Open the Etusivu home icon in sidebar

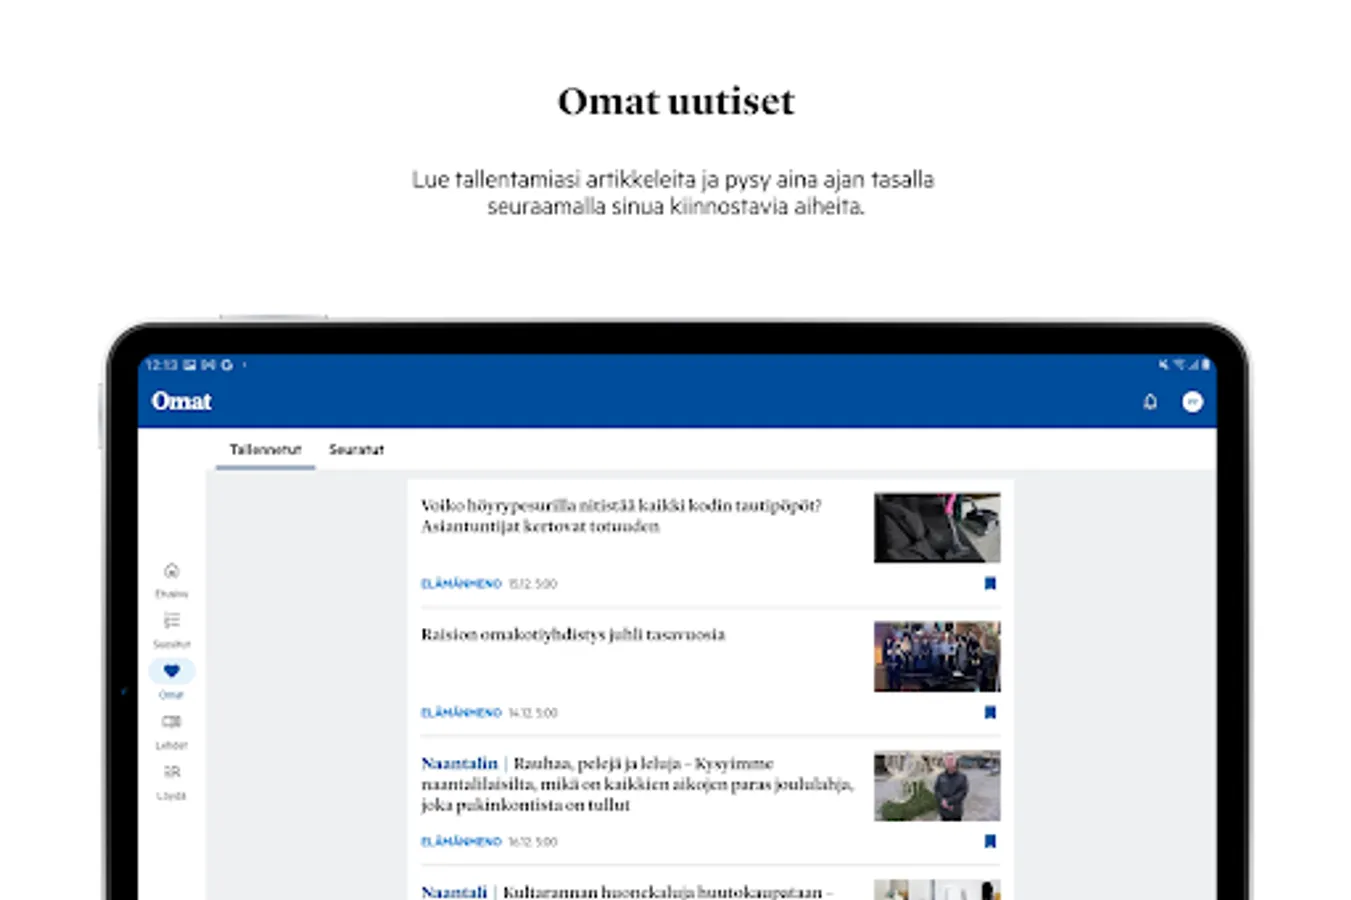point(171,572)
